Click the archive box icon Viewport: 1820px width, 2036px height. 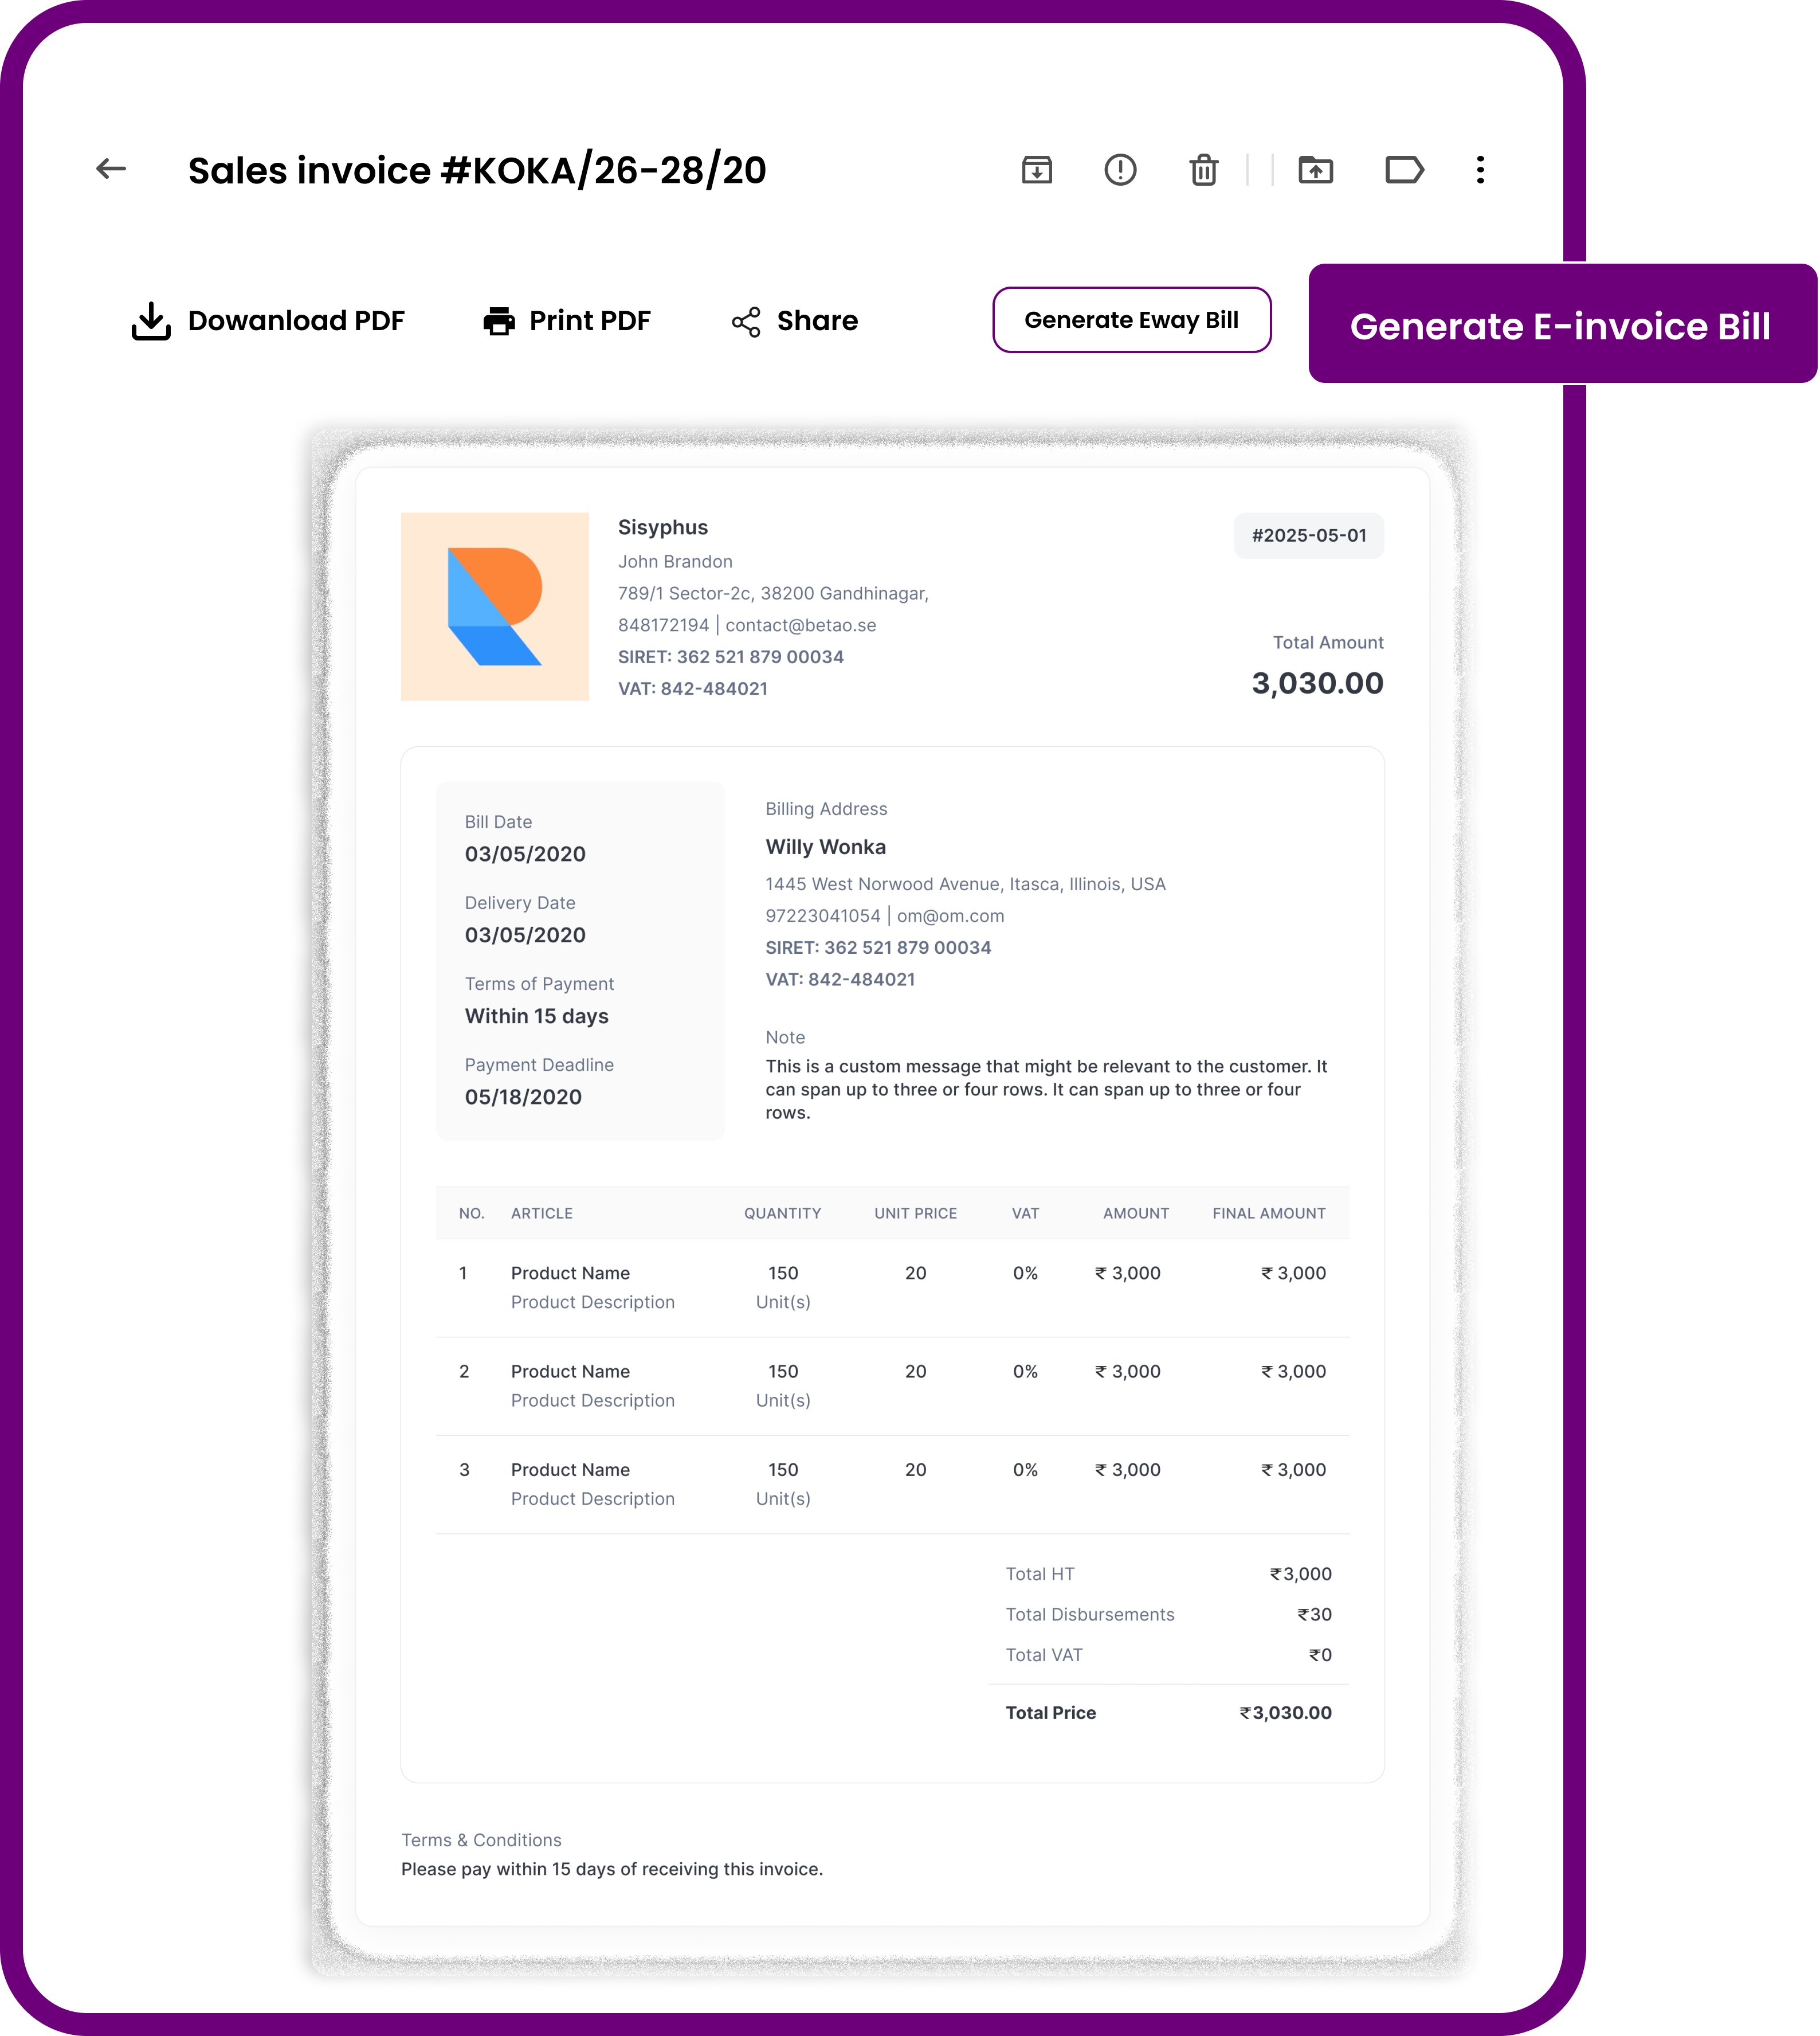[1037, 170]
